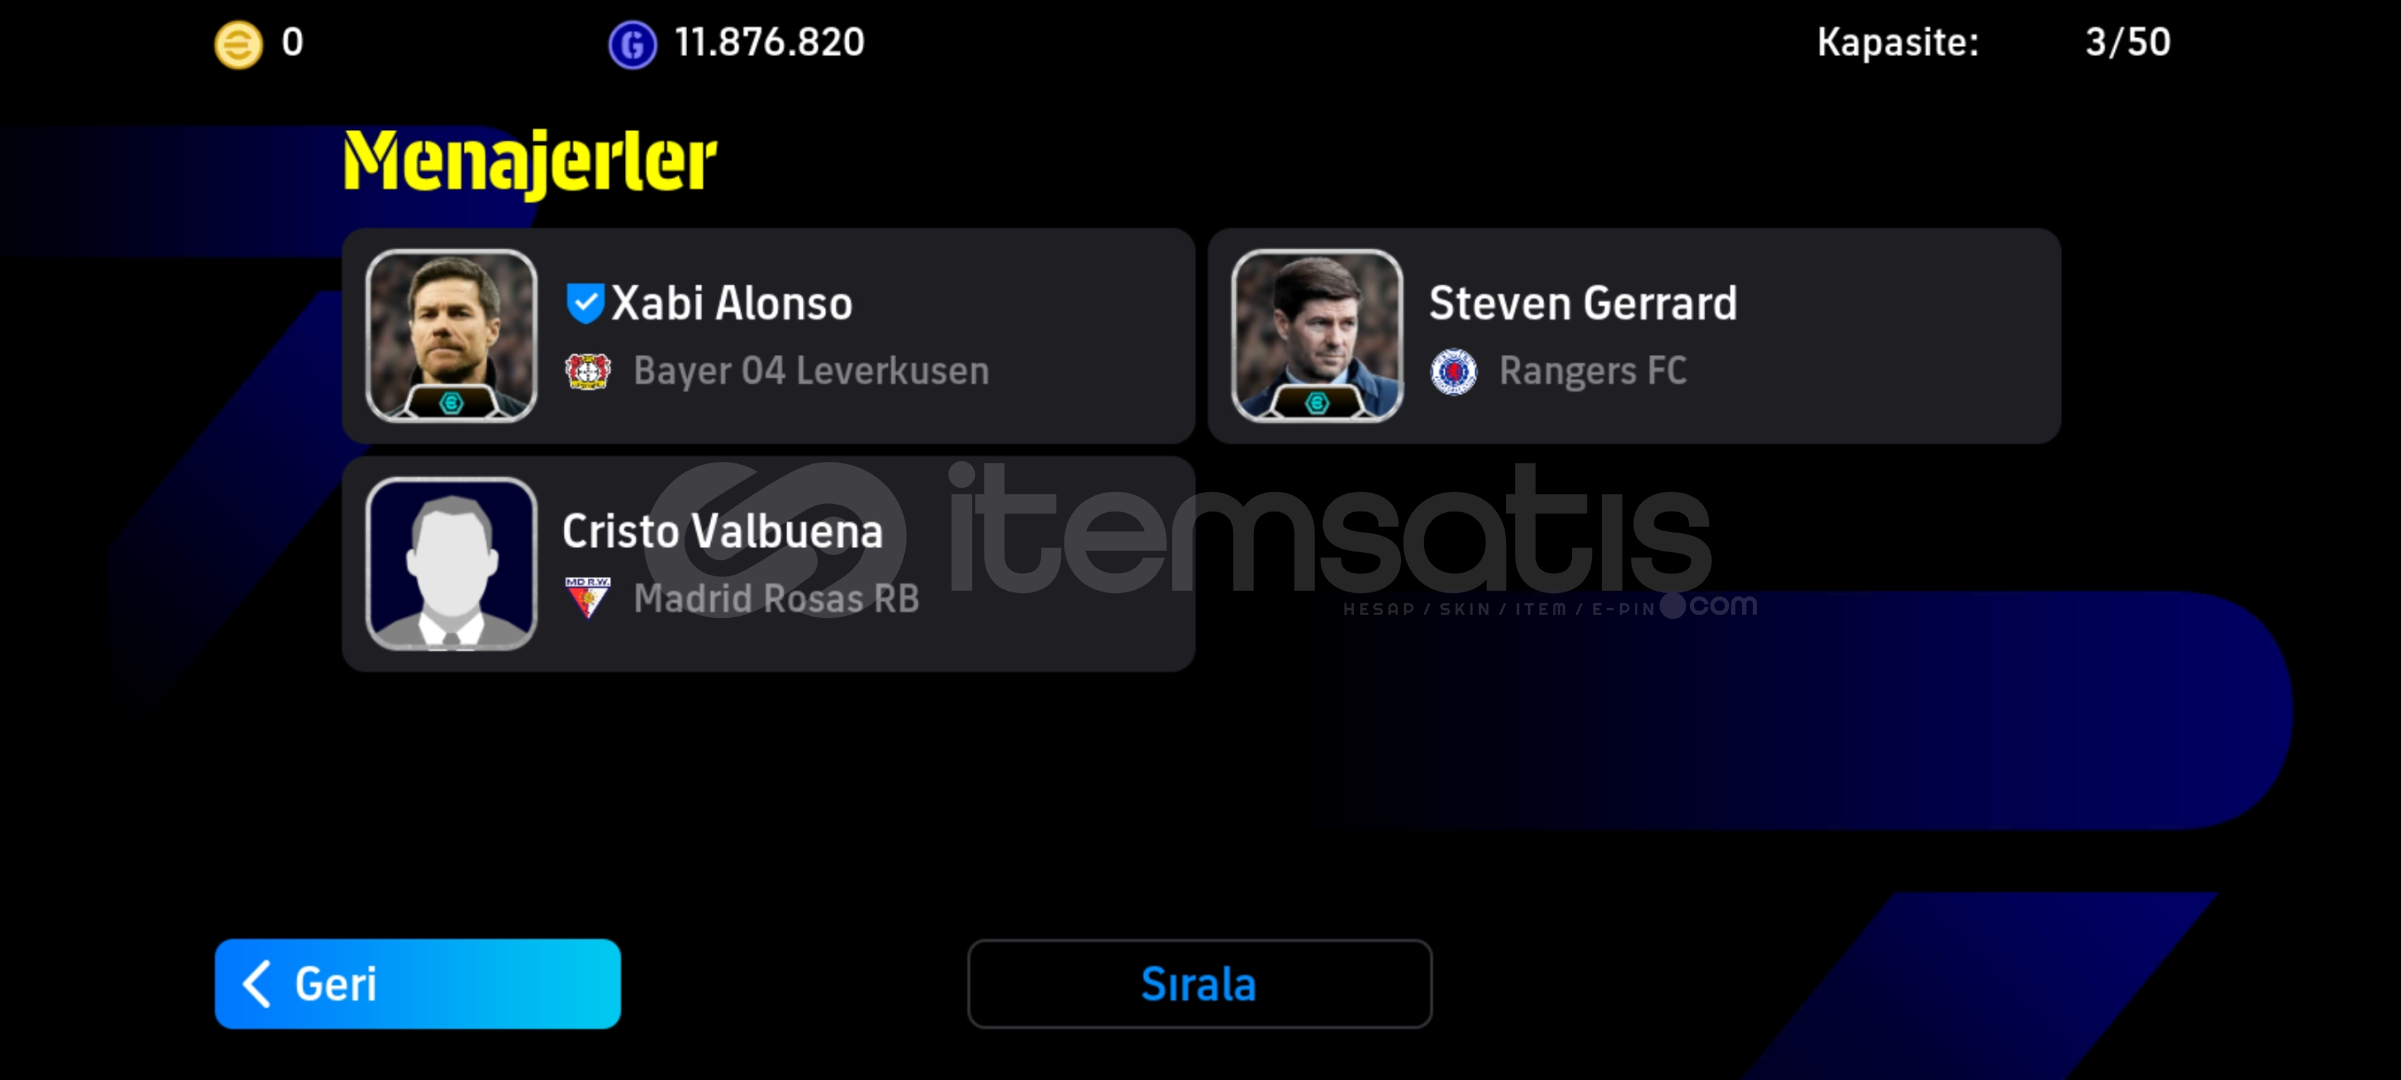Tap the Xabi Alonso name text
This screenshot has width=2401, height=1080.
pos(731,303)
